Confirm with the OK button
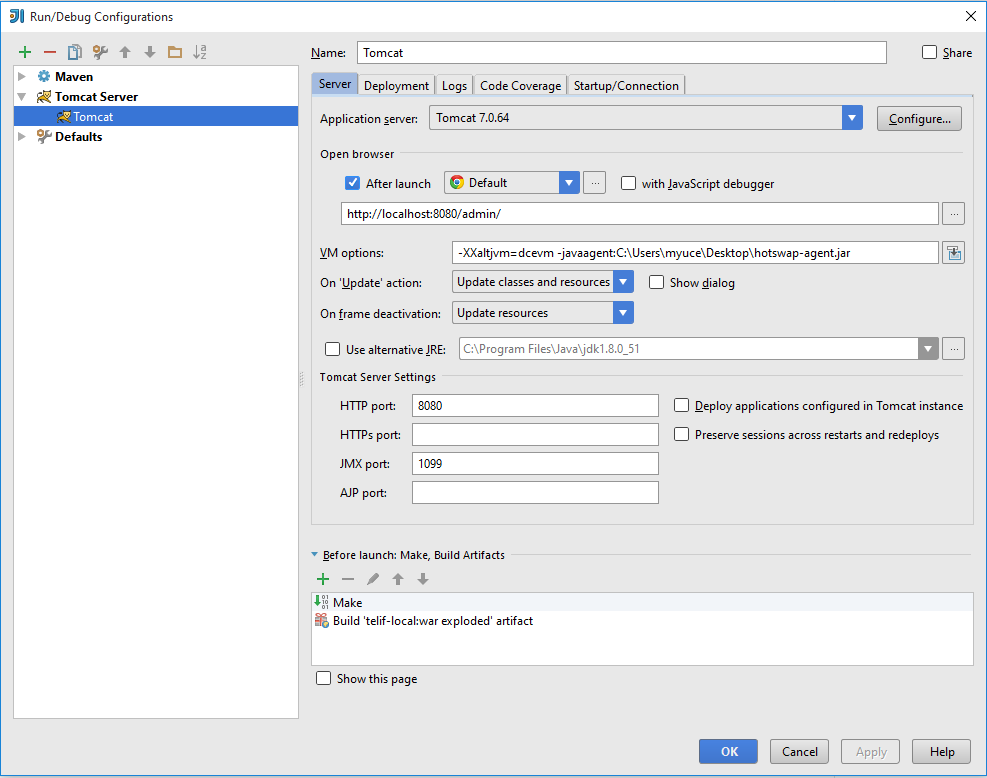 point(728,752)
